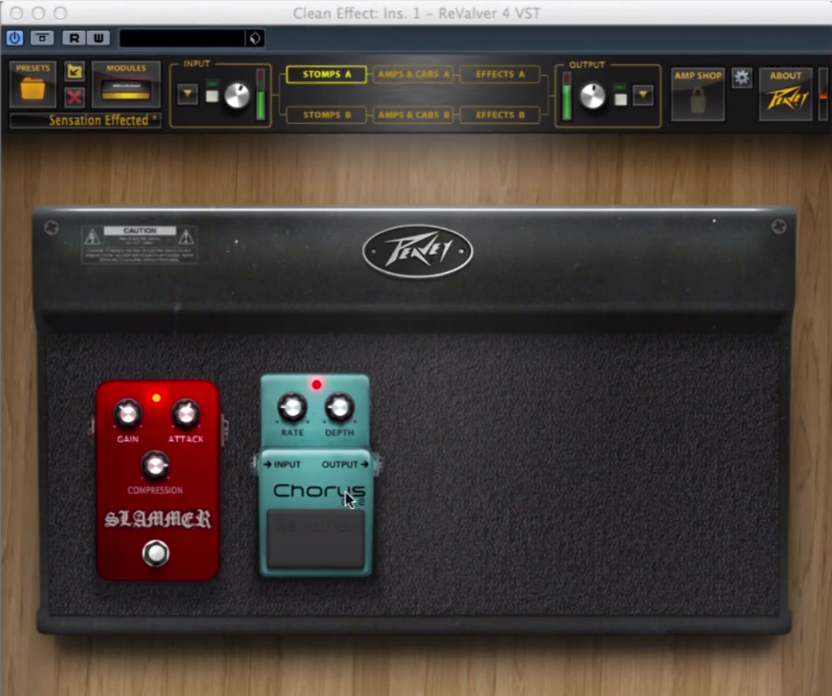The height and width of the screenshot is (696, 832).
Task: Turn the Slammer Attack knob
Action: [186, 413]
